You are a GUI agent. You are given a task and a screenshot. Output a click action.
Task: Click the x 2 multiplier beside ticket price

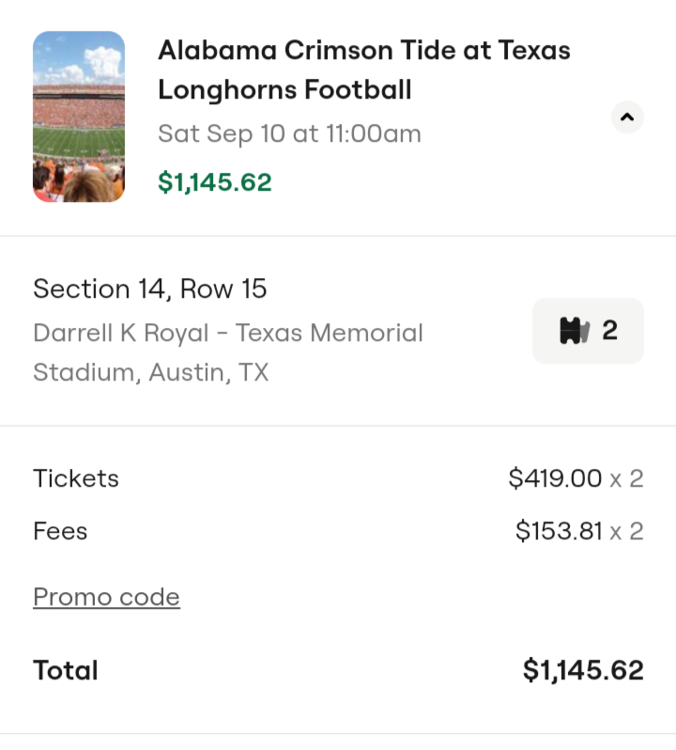pos(627,478)
